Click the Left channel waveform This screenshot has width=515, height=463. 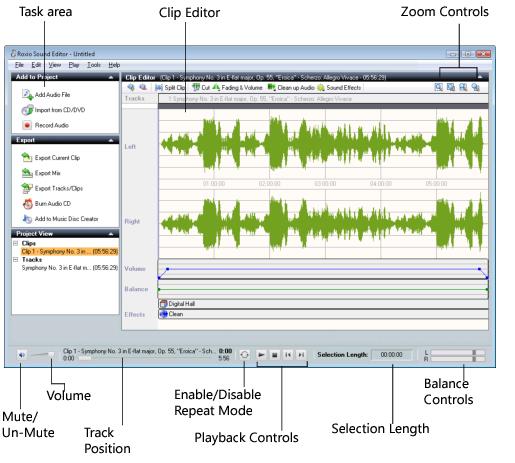click(323, 144)
